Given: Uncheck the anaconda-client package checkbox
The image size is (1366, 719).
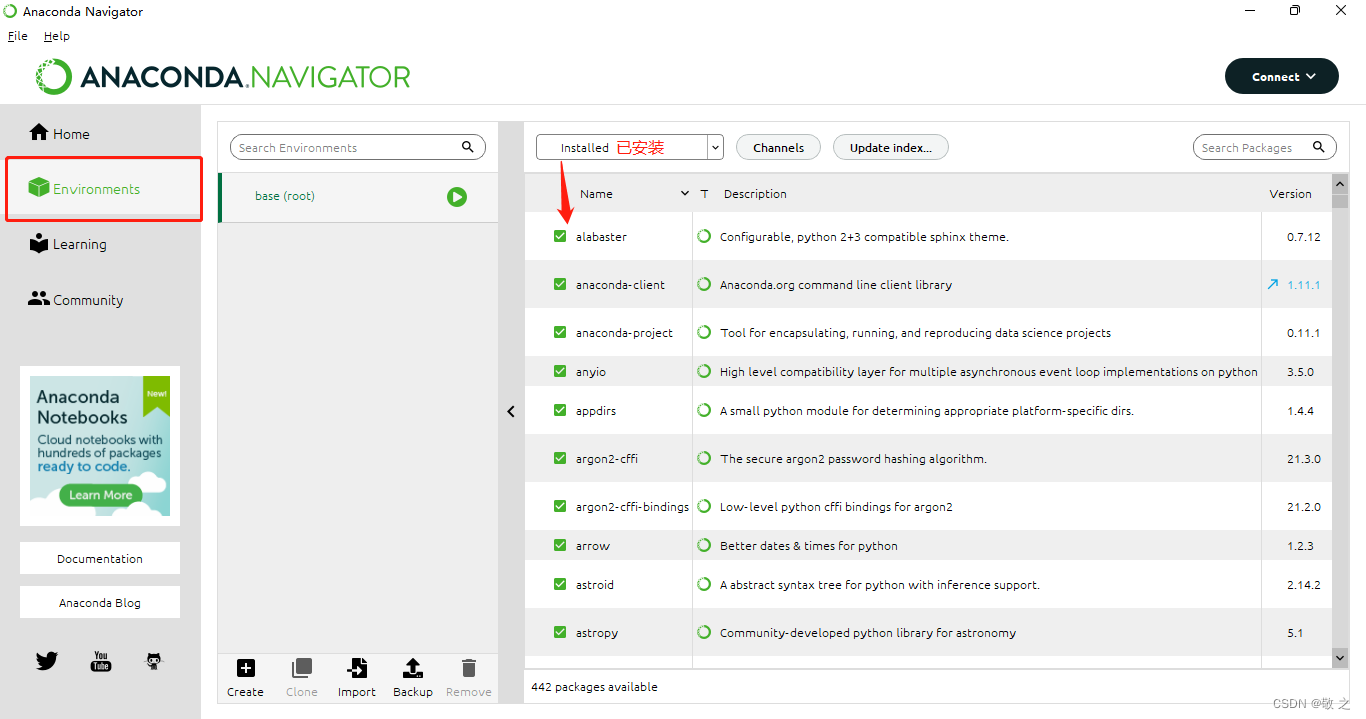Looking at the screenshot, I should pyautogui.click(x=560, y=284).
